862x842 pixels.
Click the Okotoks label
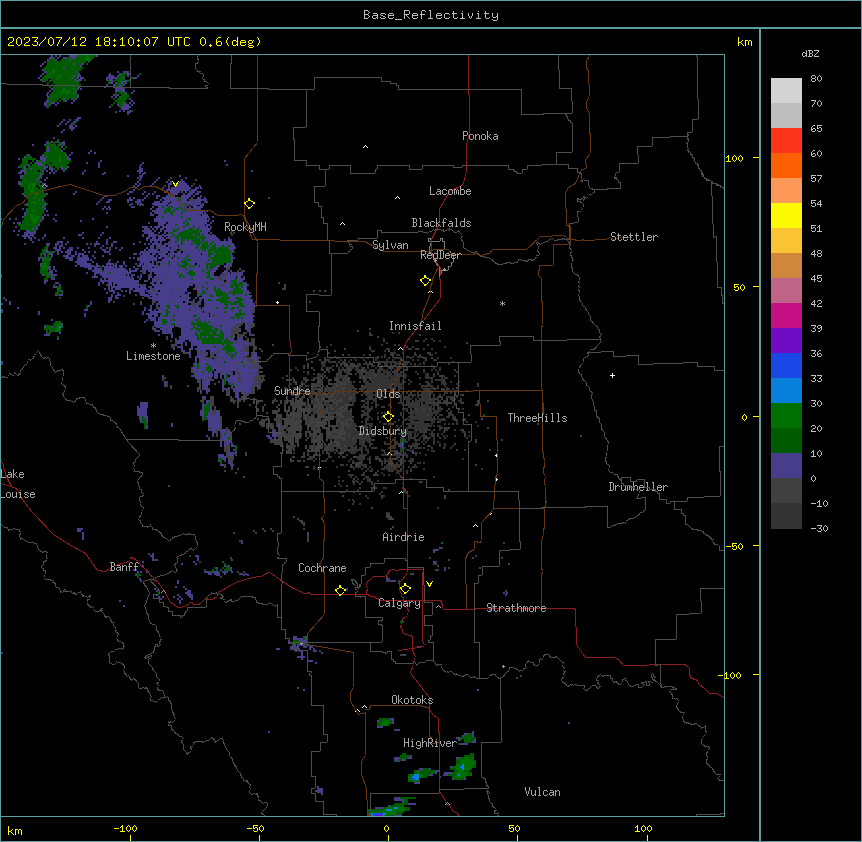(x=412, y=700)
